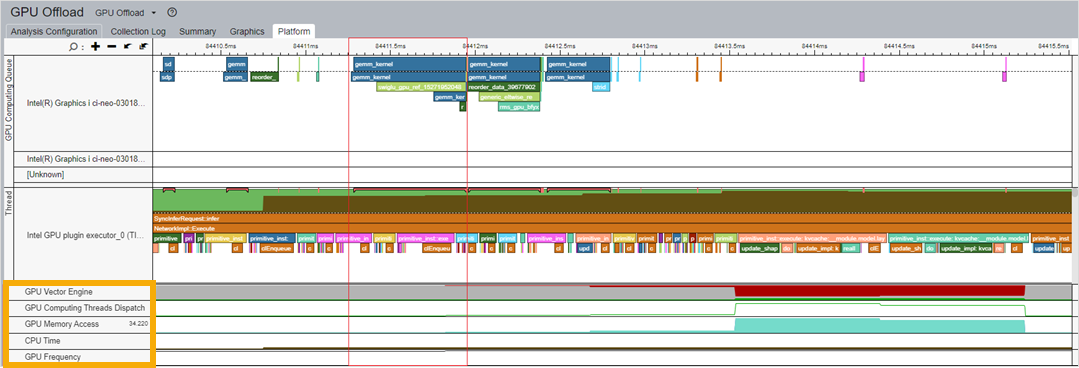
Task: Click the swiglu_gpu_ref kernel block
Action: point(420,87)
